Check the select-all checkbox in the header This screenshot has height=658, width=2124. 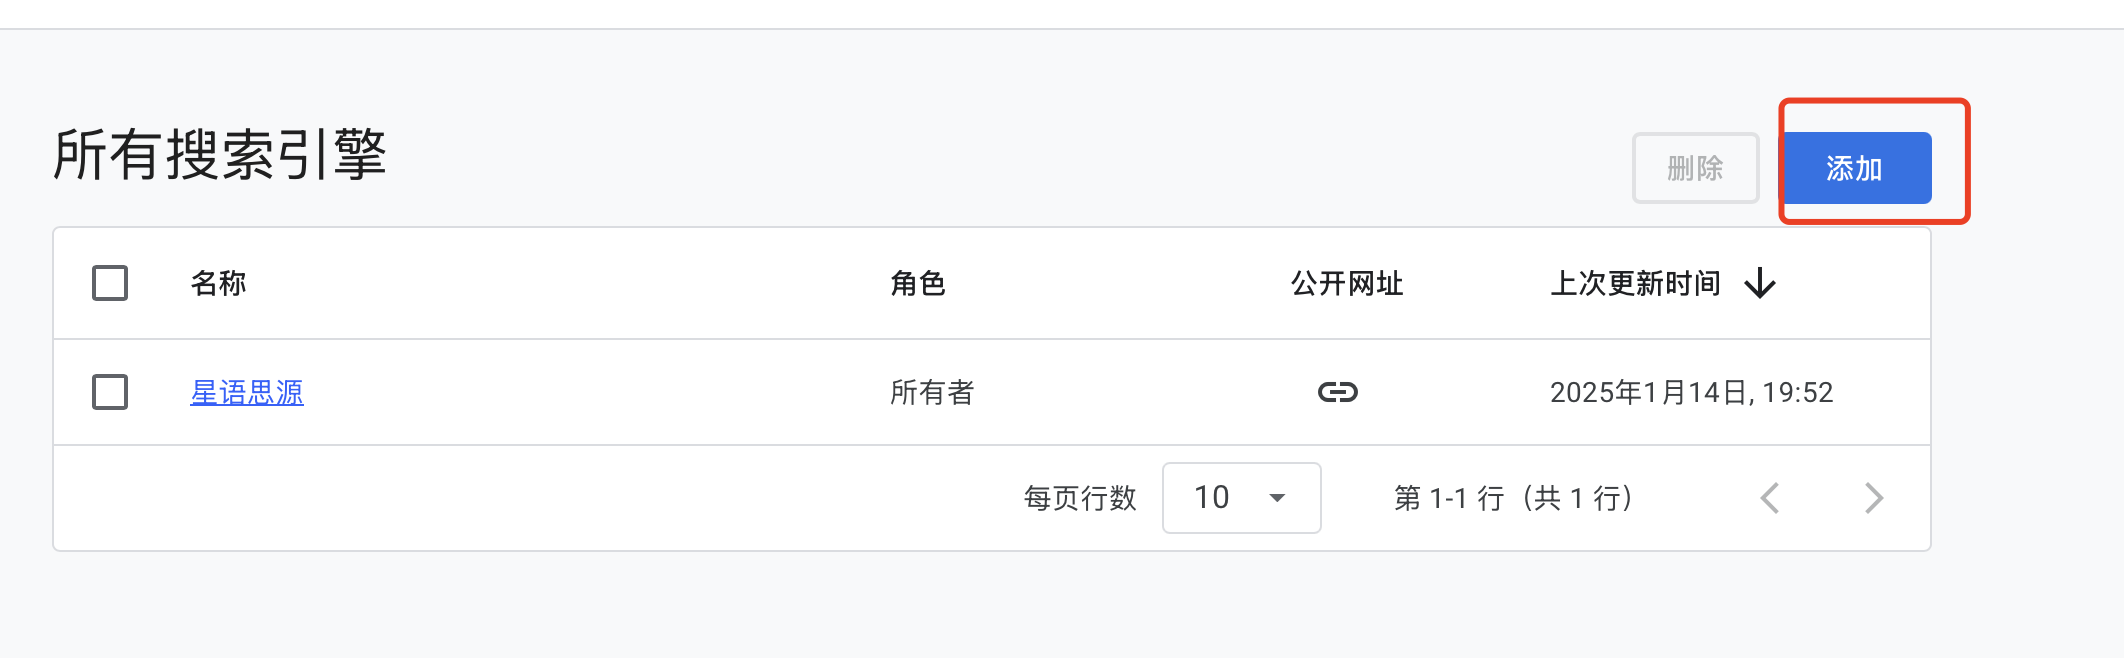click(x=110, y=283)
